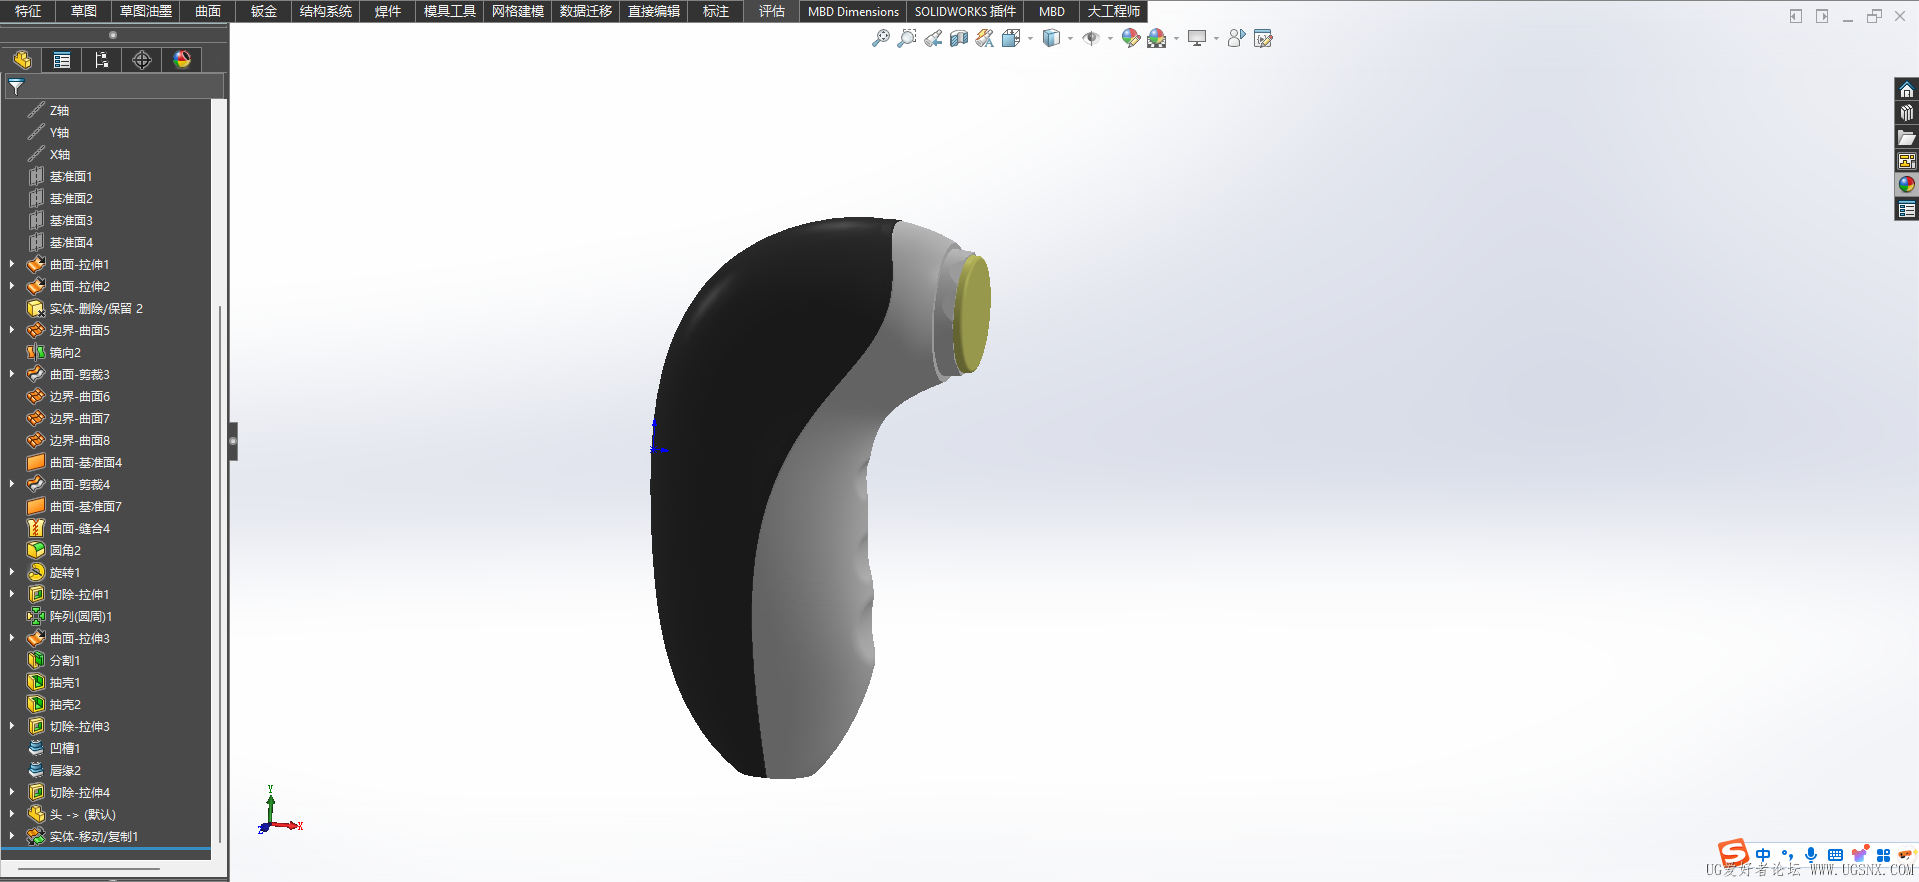The image size is (1919, 882).
Task: Open the View Settings dropdown arrow
Action: [x=1216, y=39]
